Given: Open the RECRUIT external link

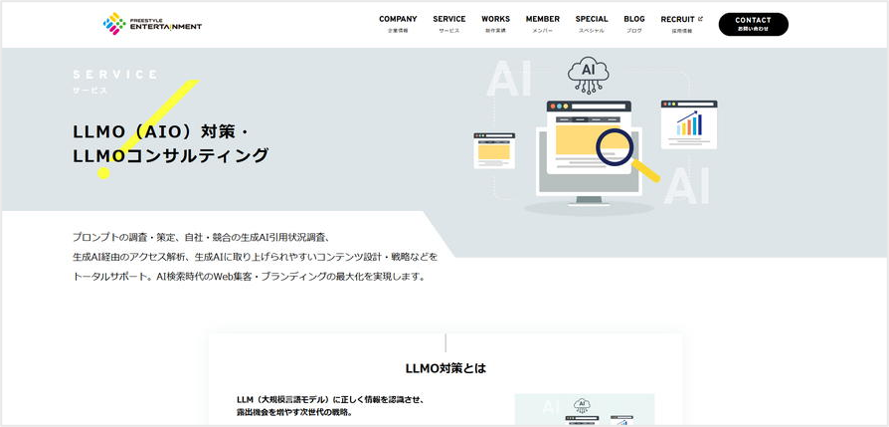Looking at the screenshot, I should (681, 24).
